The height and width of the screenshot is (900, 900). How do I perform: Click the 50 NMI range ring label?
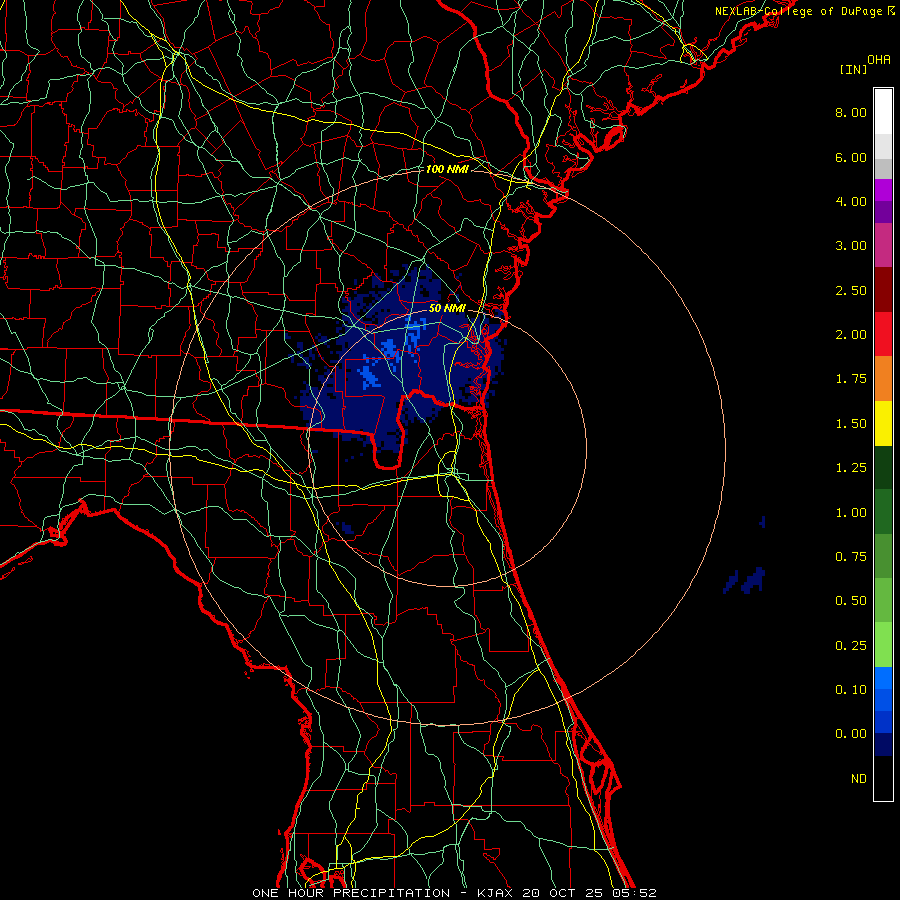pyautogui.click(x=447, y=308)
